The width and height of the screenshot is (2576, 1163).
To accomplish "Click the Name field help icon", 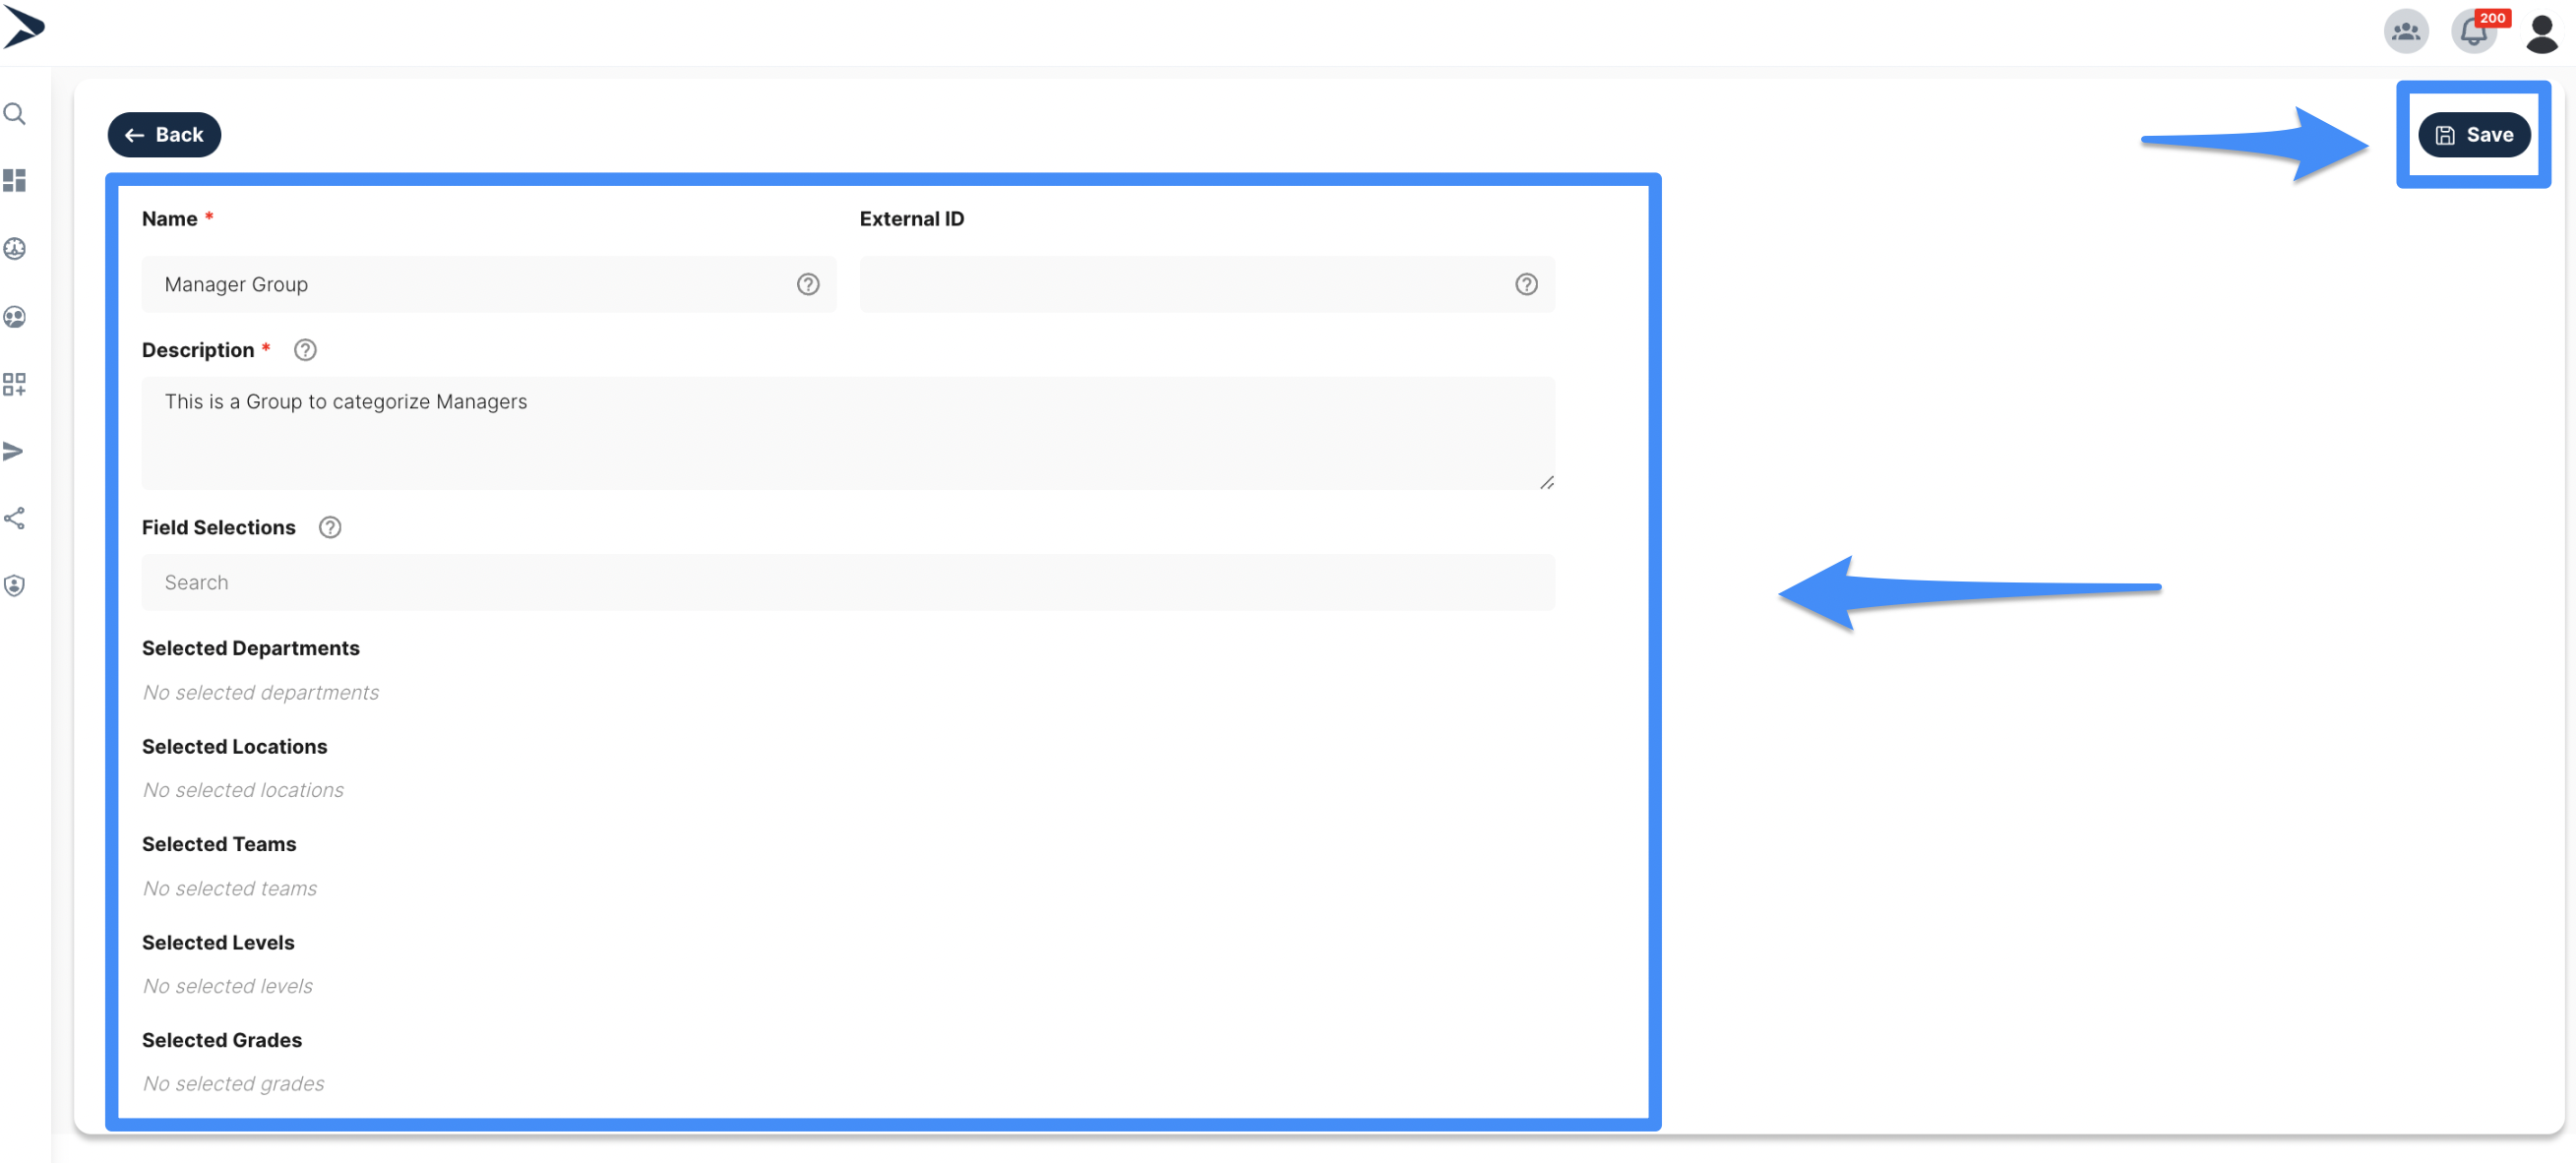I will click(x=808, y=285).
